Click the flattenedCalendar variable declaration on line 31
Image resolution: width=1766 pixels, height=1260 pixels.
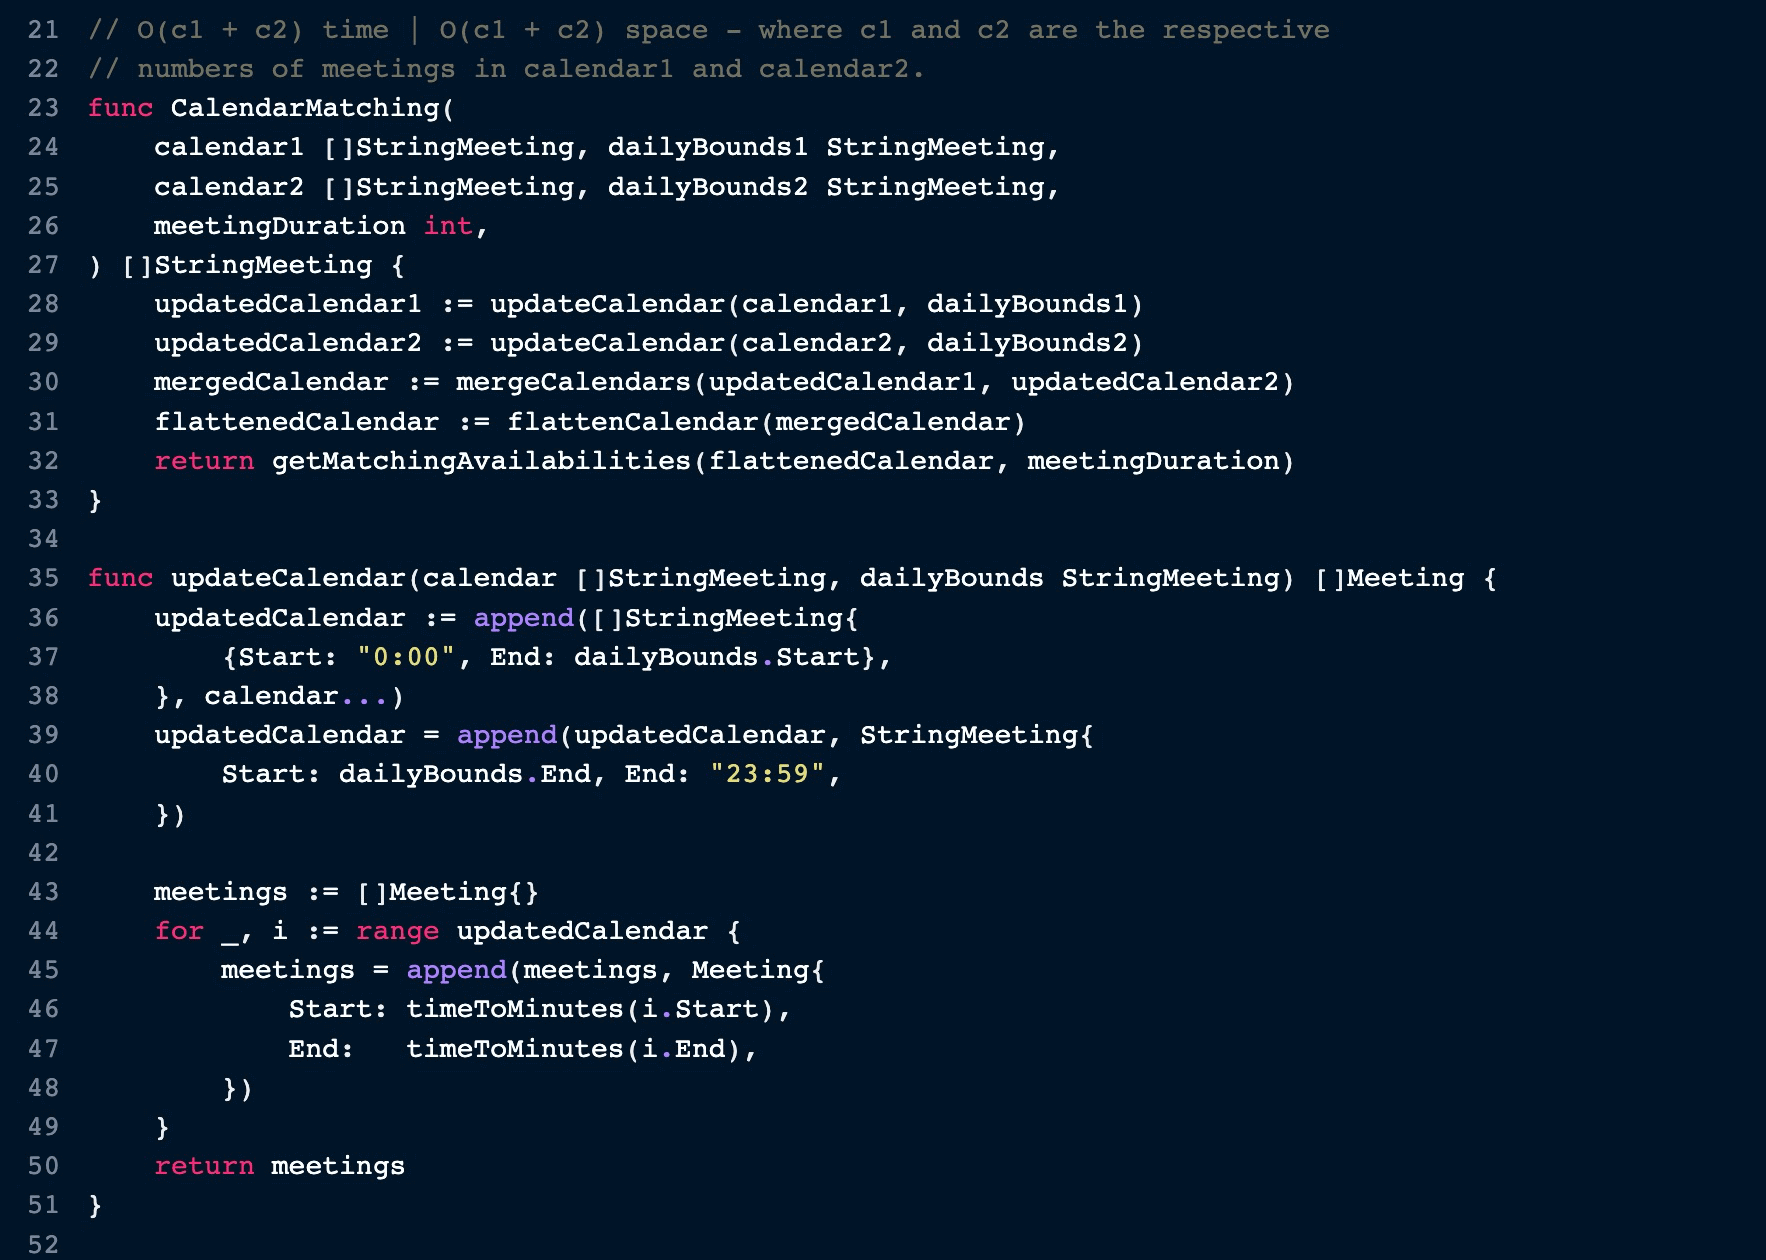click(296, 422)
